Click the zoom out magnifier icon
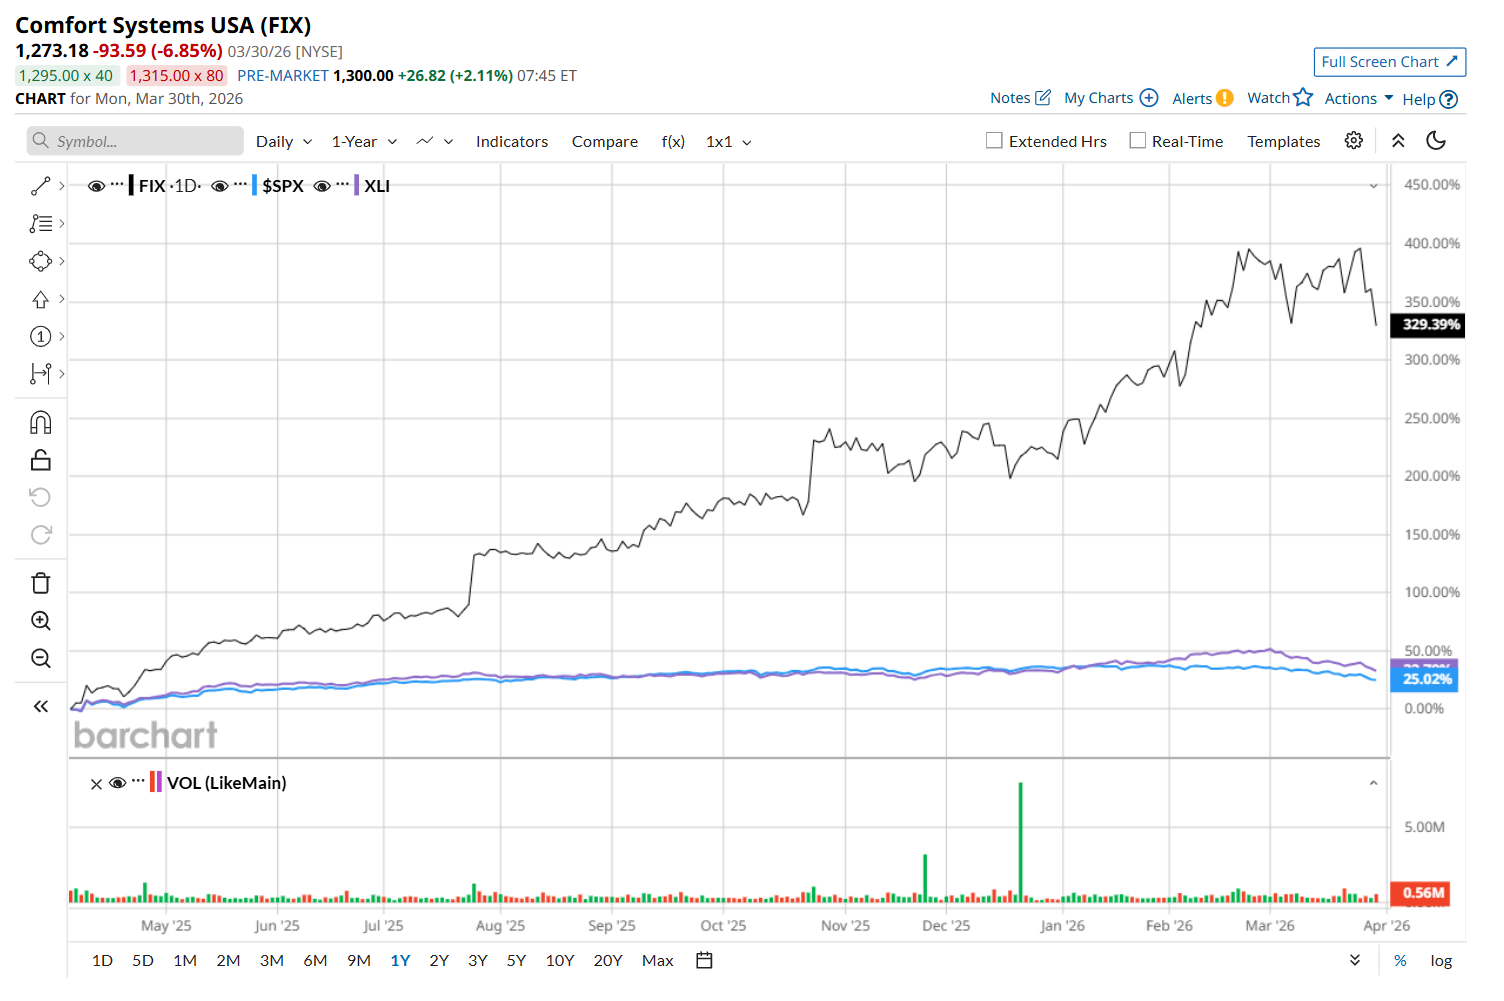 (41, 658)
